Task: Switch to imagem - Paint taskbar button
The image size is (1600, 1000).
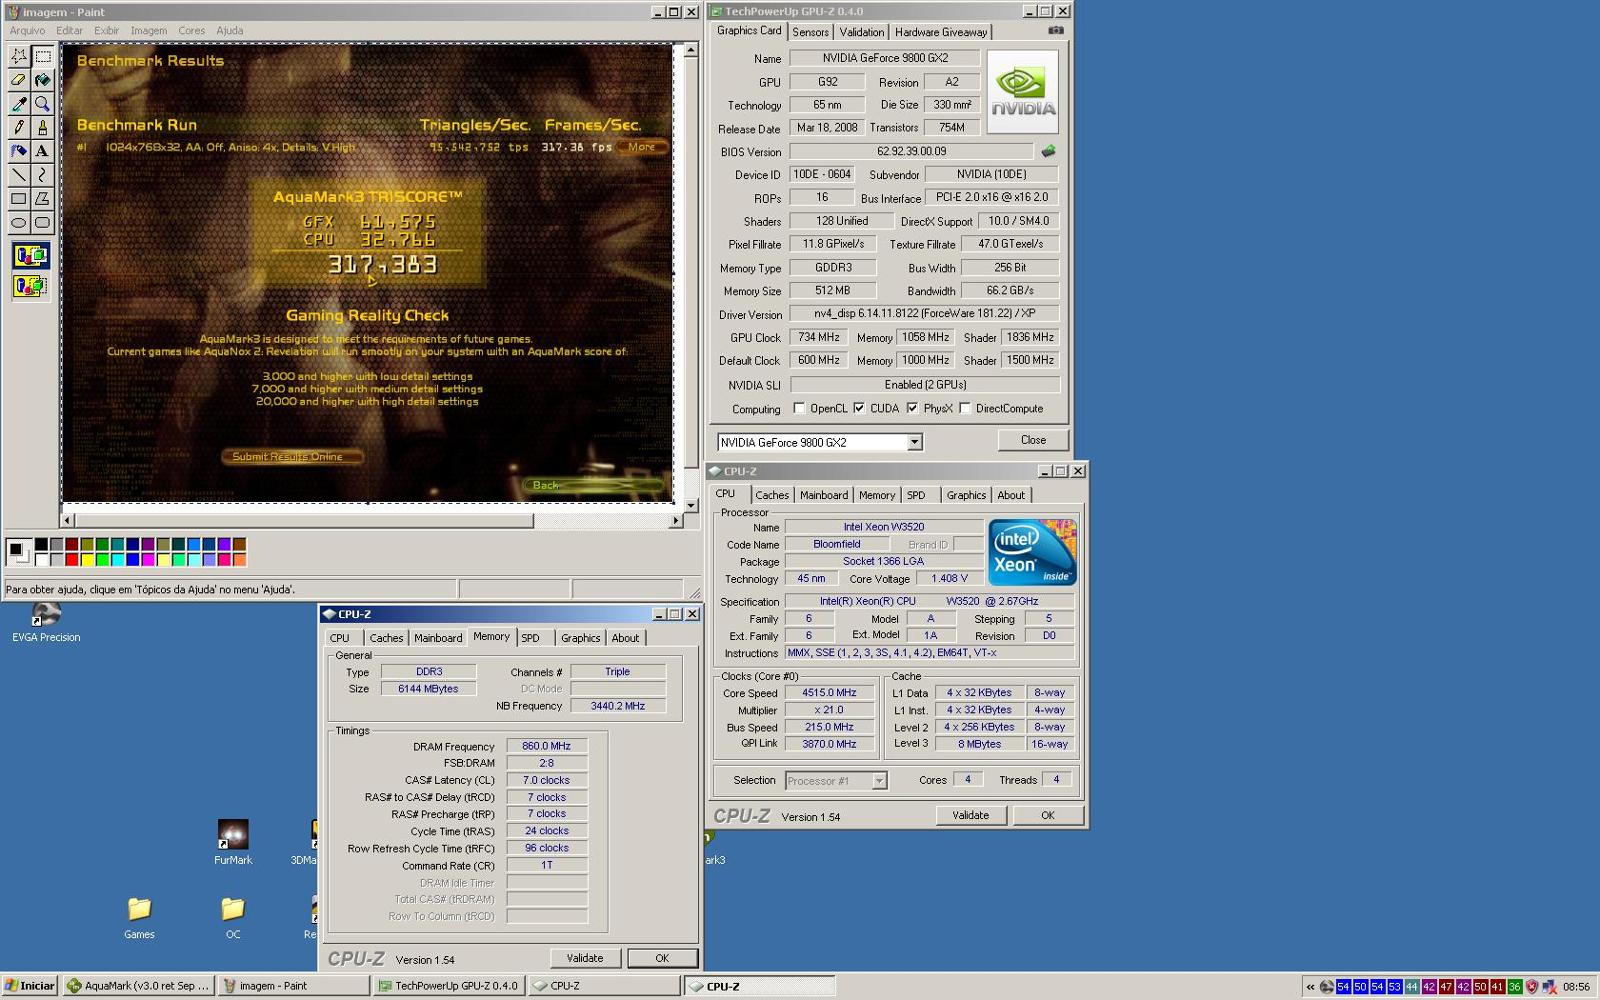Action: coord(293,986)
